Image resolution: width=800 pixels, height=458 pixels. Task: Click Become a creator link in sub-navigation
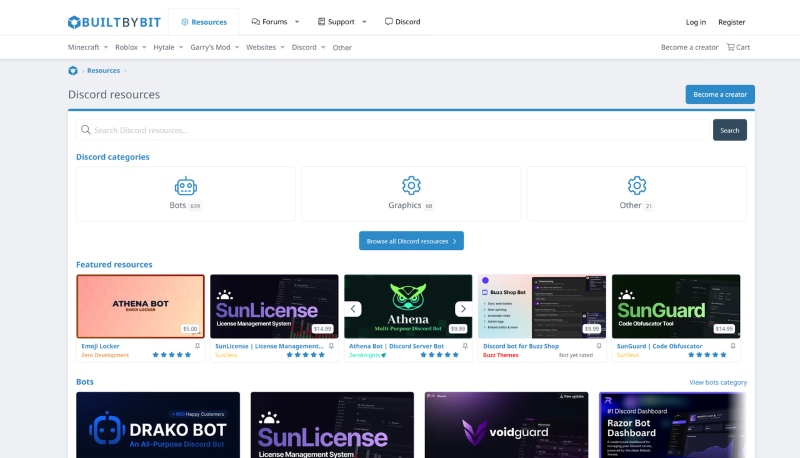[689, 47]
